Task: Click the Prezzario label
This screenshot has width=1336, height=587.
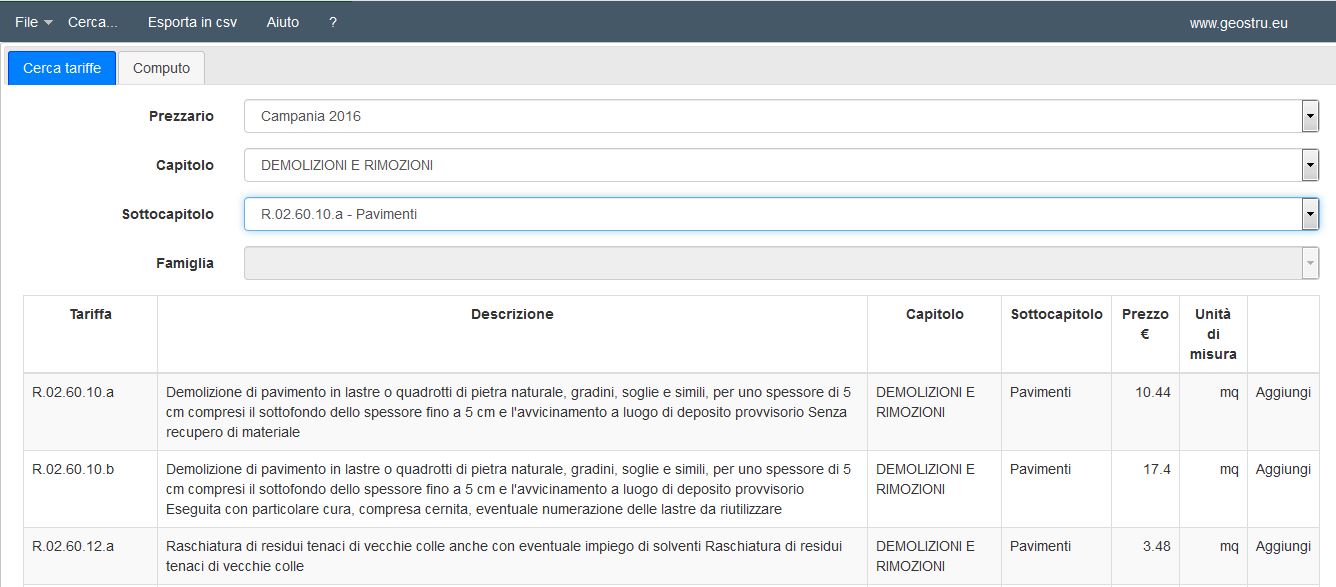Action: click(181, 116)
